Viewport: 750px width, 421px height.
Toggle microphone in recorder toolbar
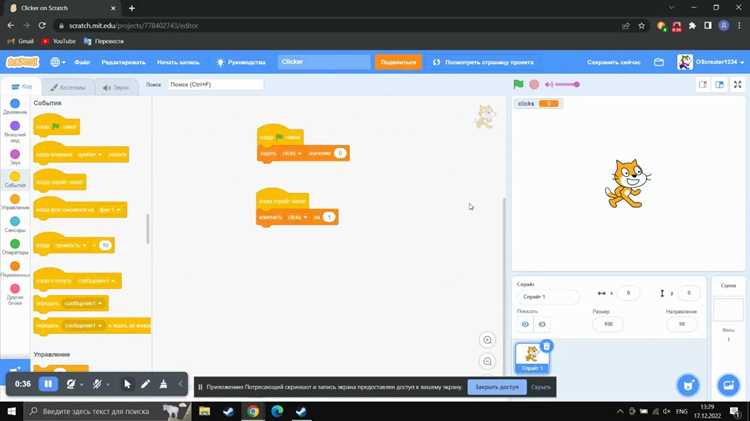(x=97, y=384)
